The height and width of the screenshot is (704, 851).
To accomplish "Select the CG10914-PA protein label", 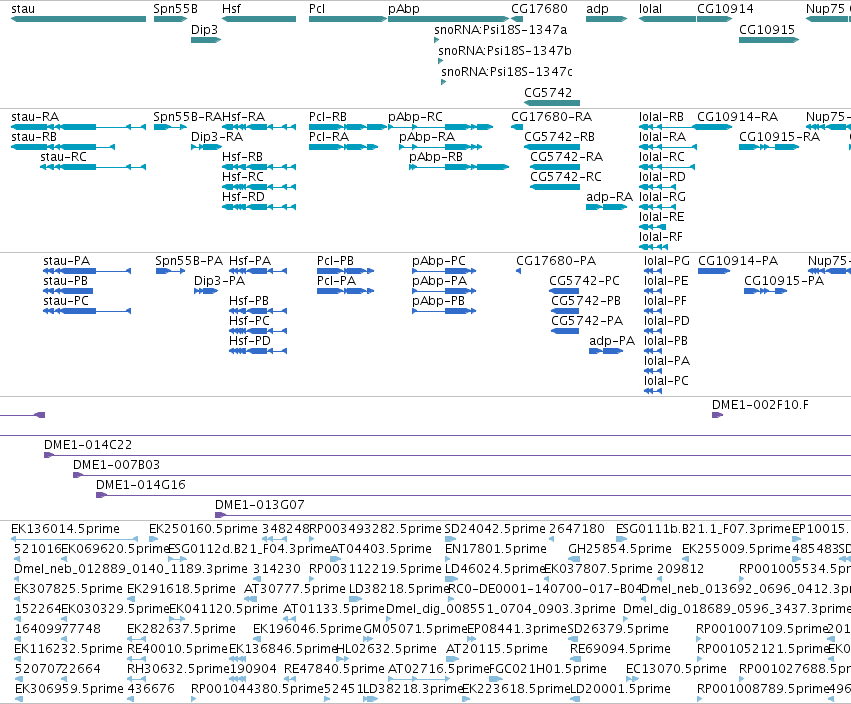I will [738, 261].
